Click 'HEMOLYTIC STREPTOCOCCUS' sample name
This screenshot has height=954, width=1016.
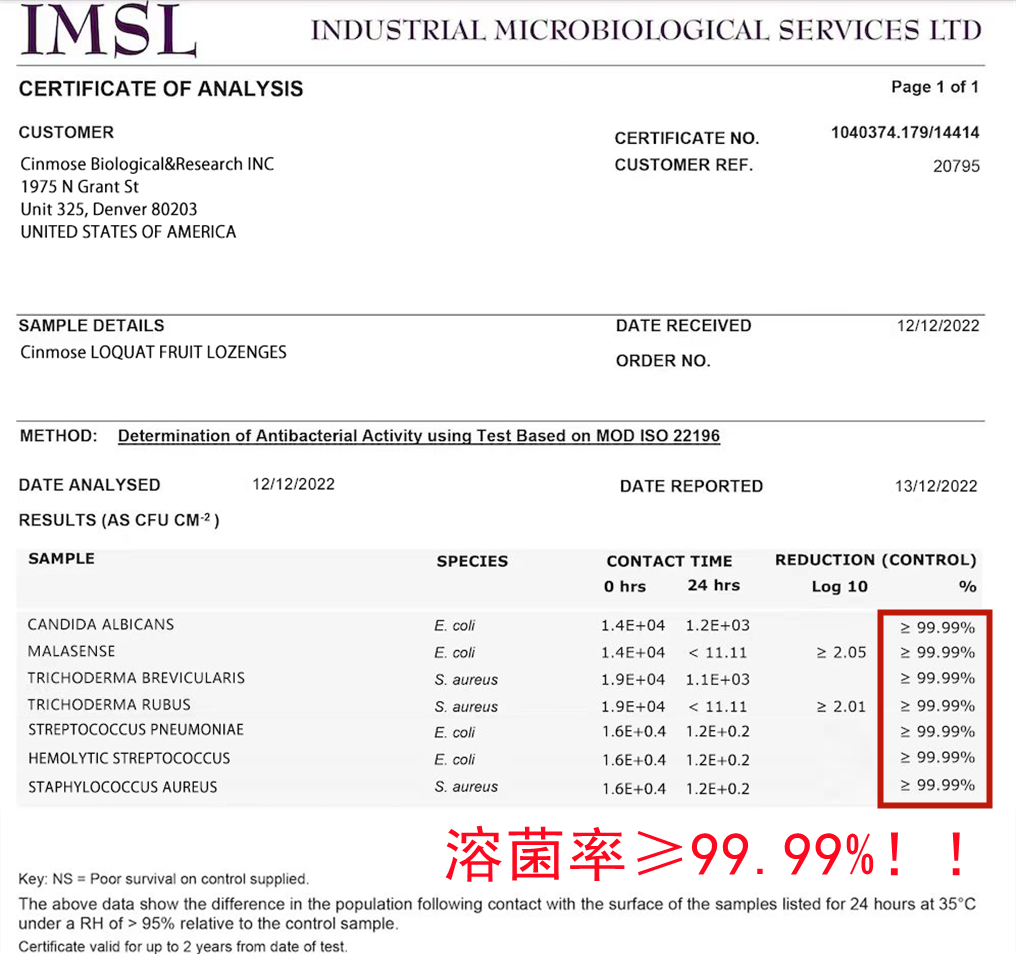point(129,758)
